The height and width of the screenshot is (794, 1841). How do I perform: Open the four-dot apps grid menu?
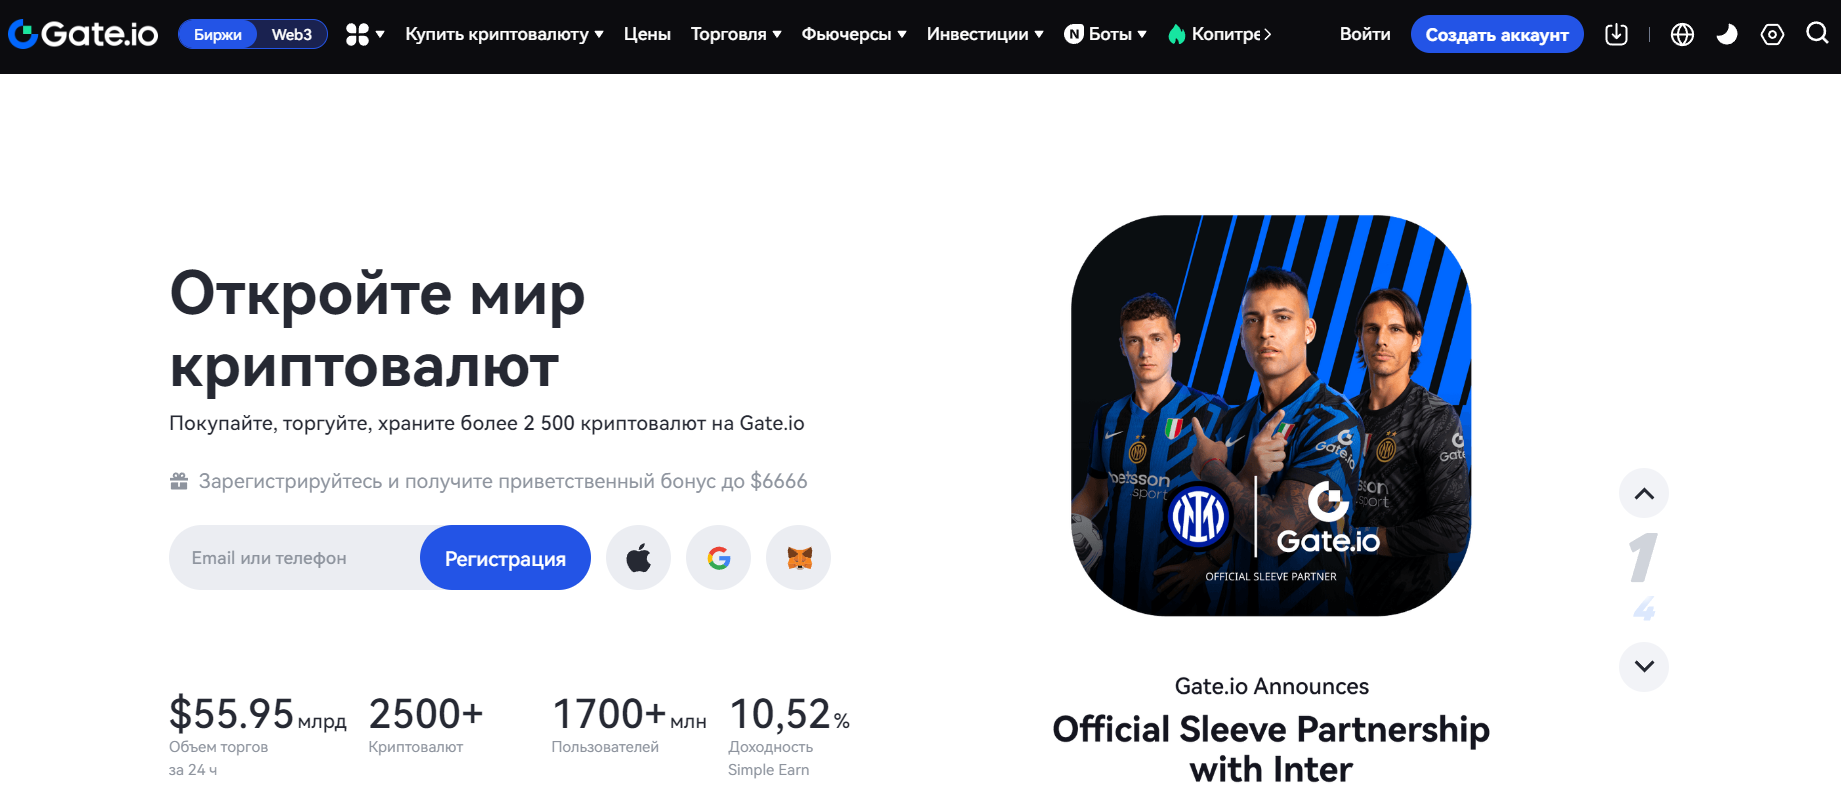[365, 34]
